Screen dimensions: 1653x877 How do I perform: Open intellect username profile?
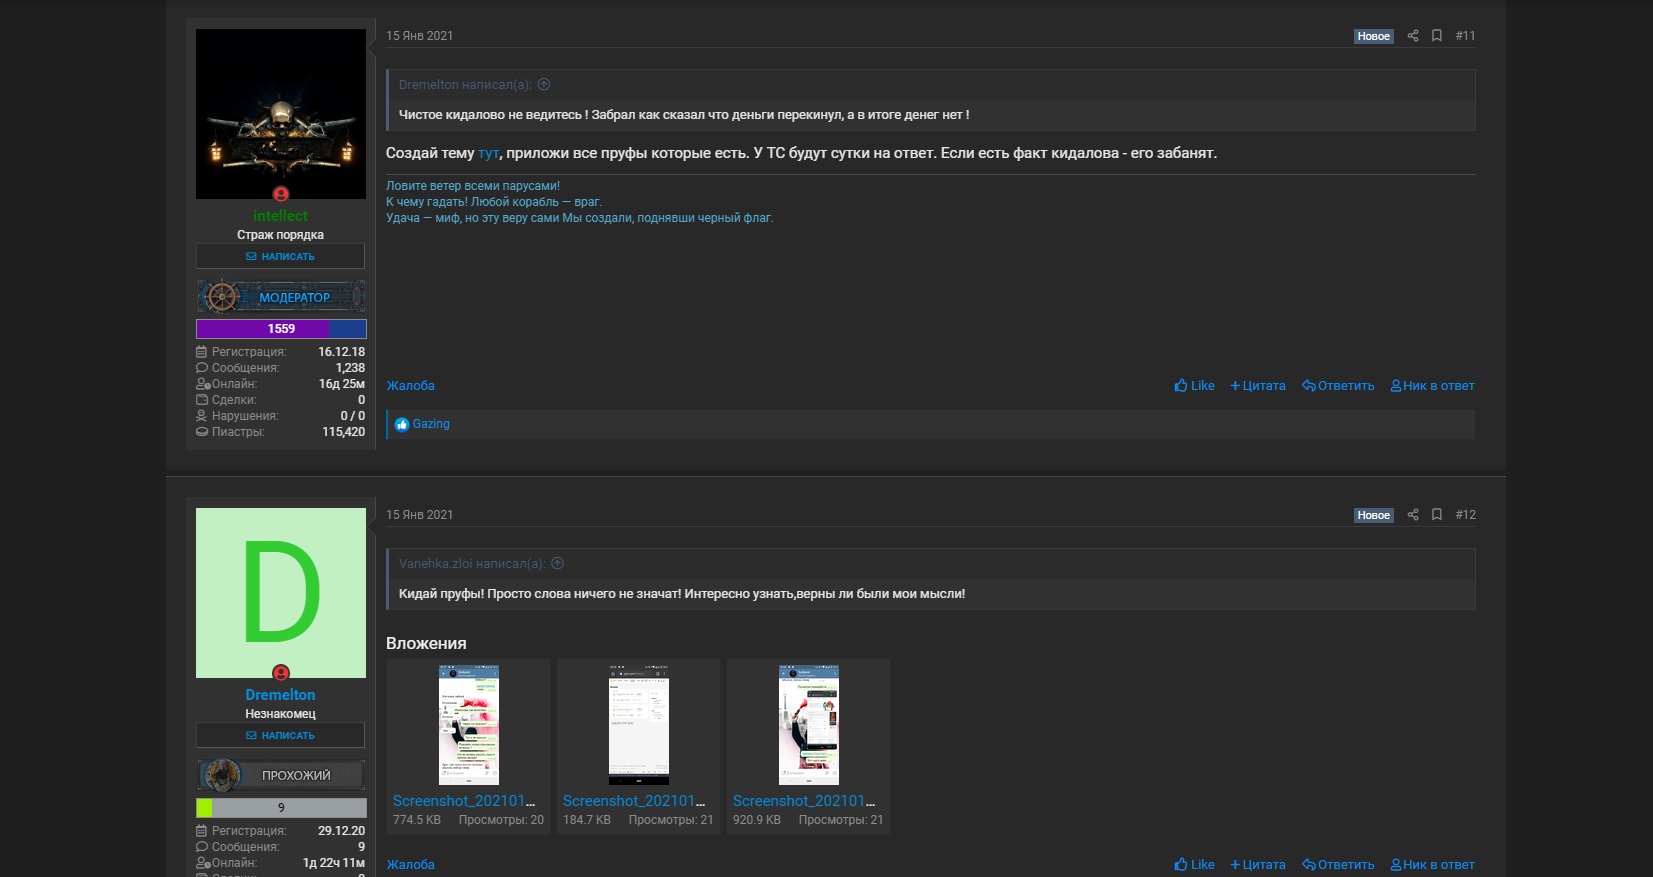tap(281, 216)
